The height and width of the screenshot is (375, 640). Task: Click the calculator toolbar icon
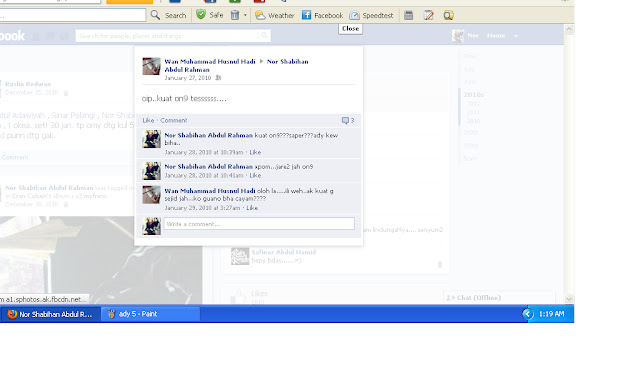coord(409,15)
